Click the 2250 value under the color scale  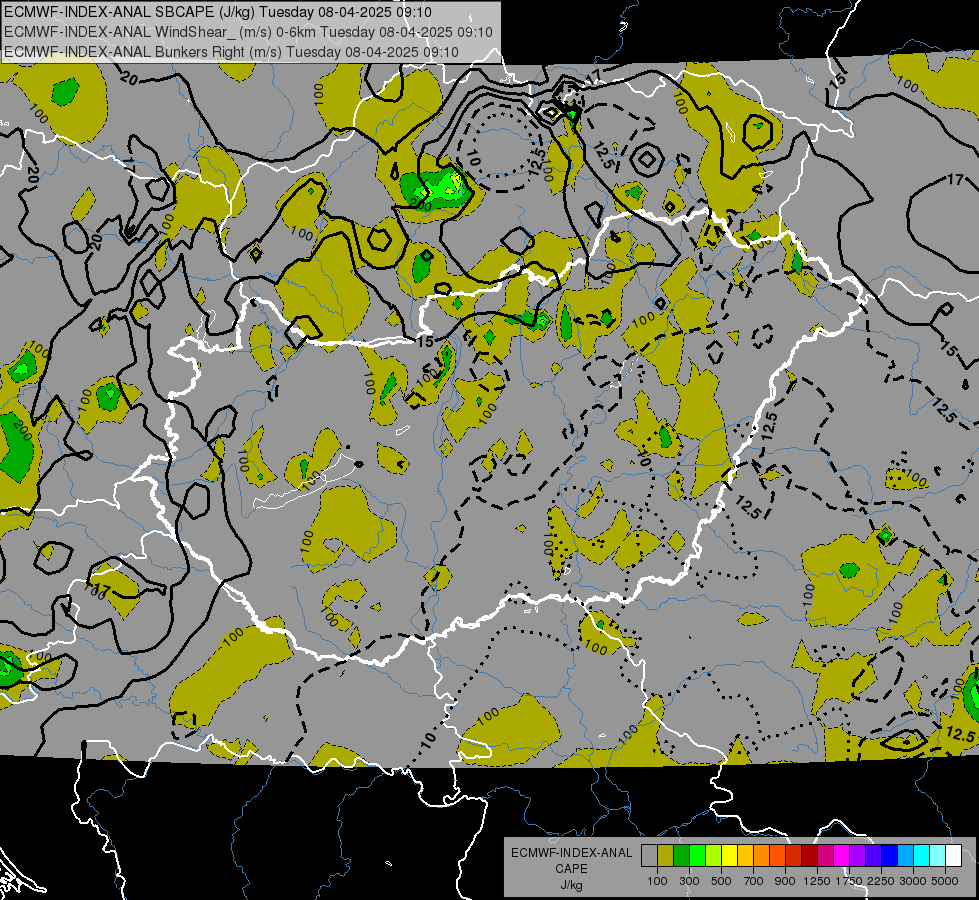click(x=881, y=881)
